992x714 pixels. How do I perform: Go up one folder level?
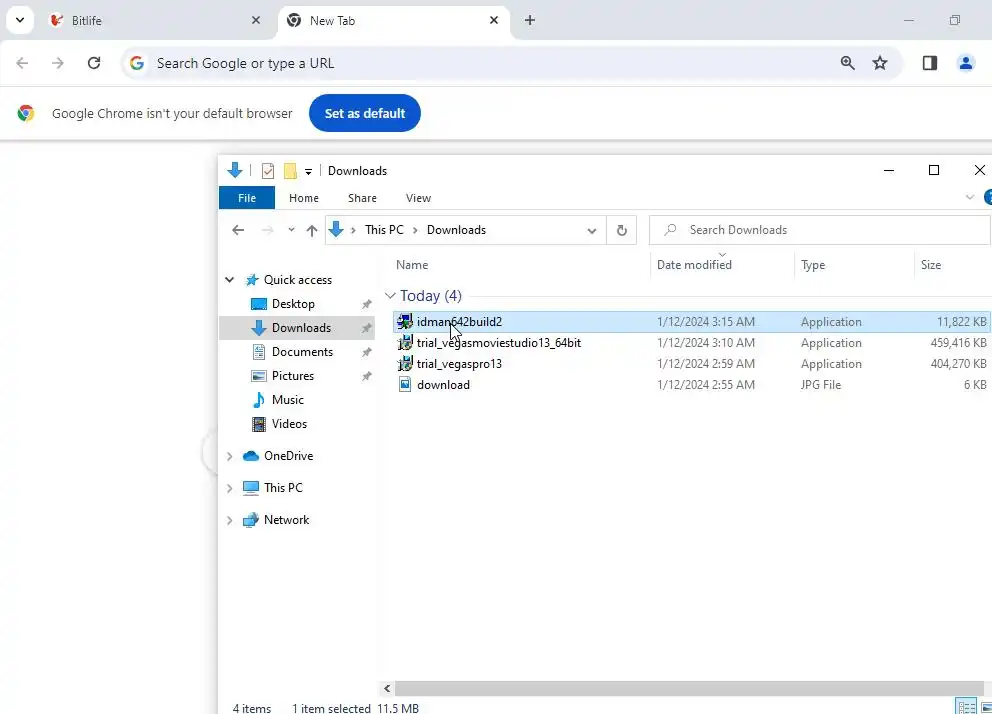[x=311, y=230]
